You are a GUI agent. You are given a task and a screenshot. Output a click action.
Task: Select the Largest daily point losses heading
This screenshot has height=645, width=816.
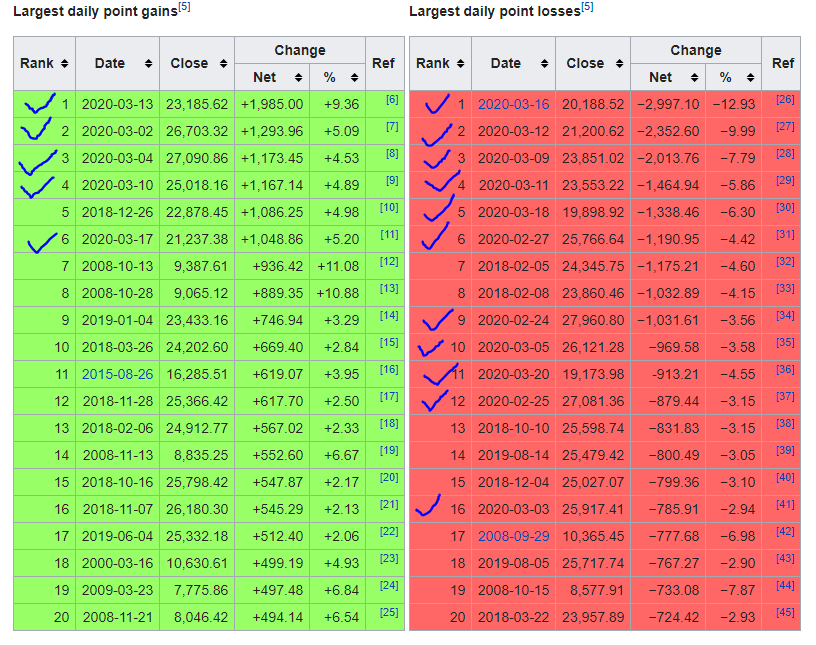[494, 11]
